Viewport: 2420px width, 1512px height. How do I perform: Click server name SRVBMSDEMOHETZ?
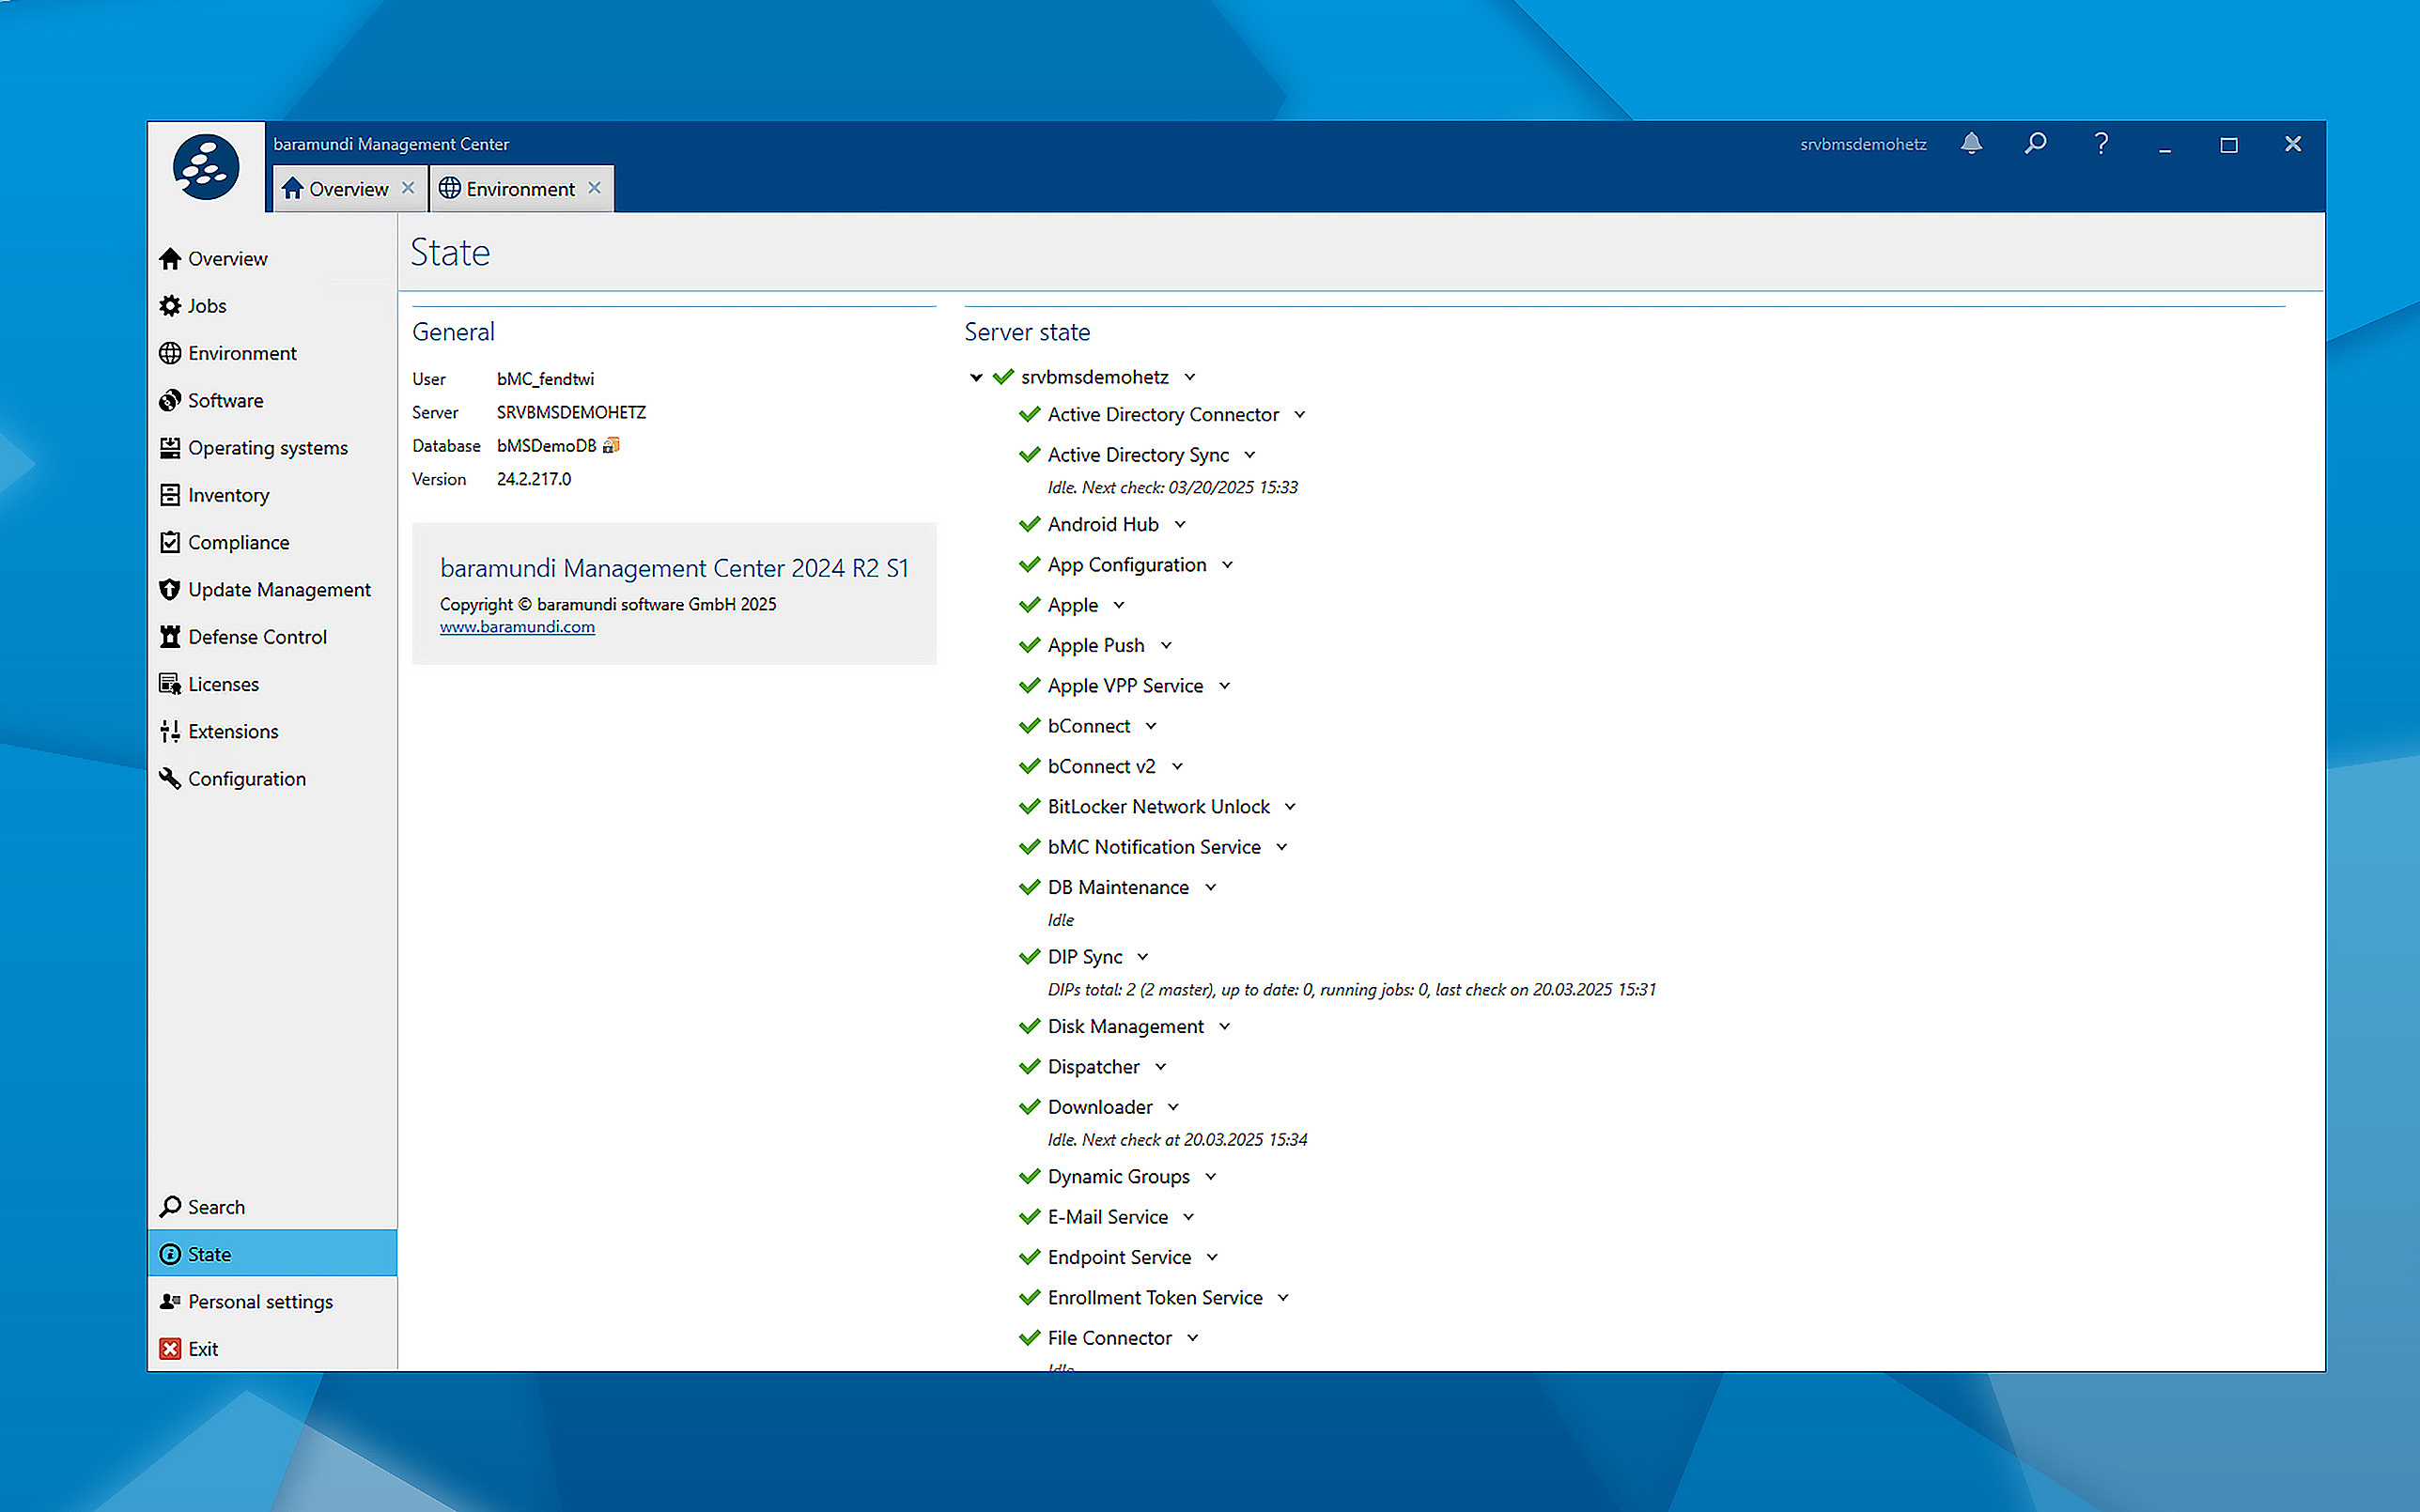tap(571, 412)
